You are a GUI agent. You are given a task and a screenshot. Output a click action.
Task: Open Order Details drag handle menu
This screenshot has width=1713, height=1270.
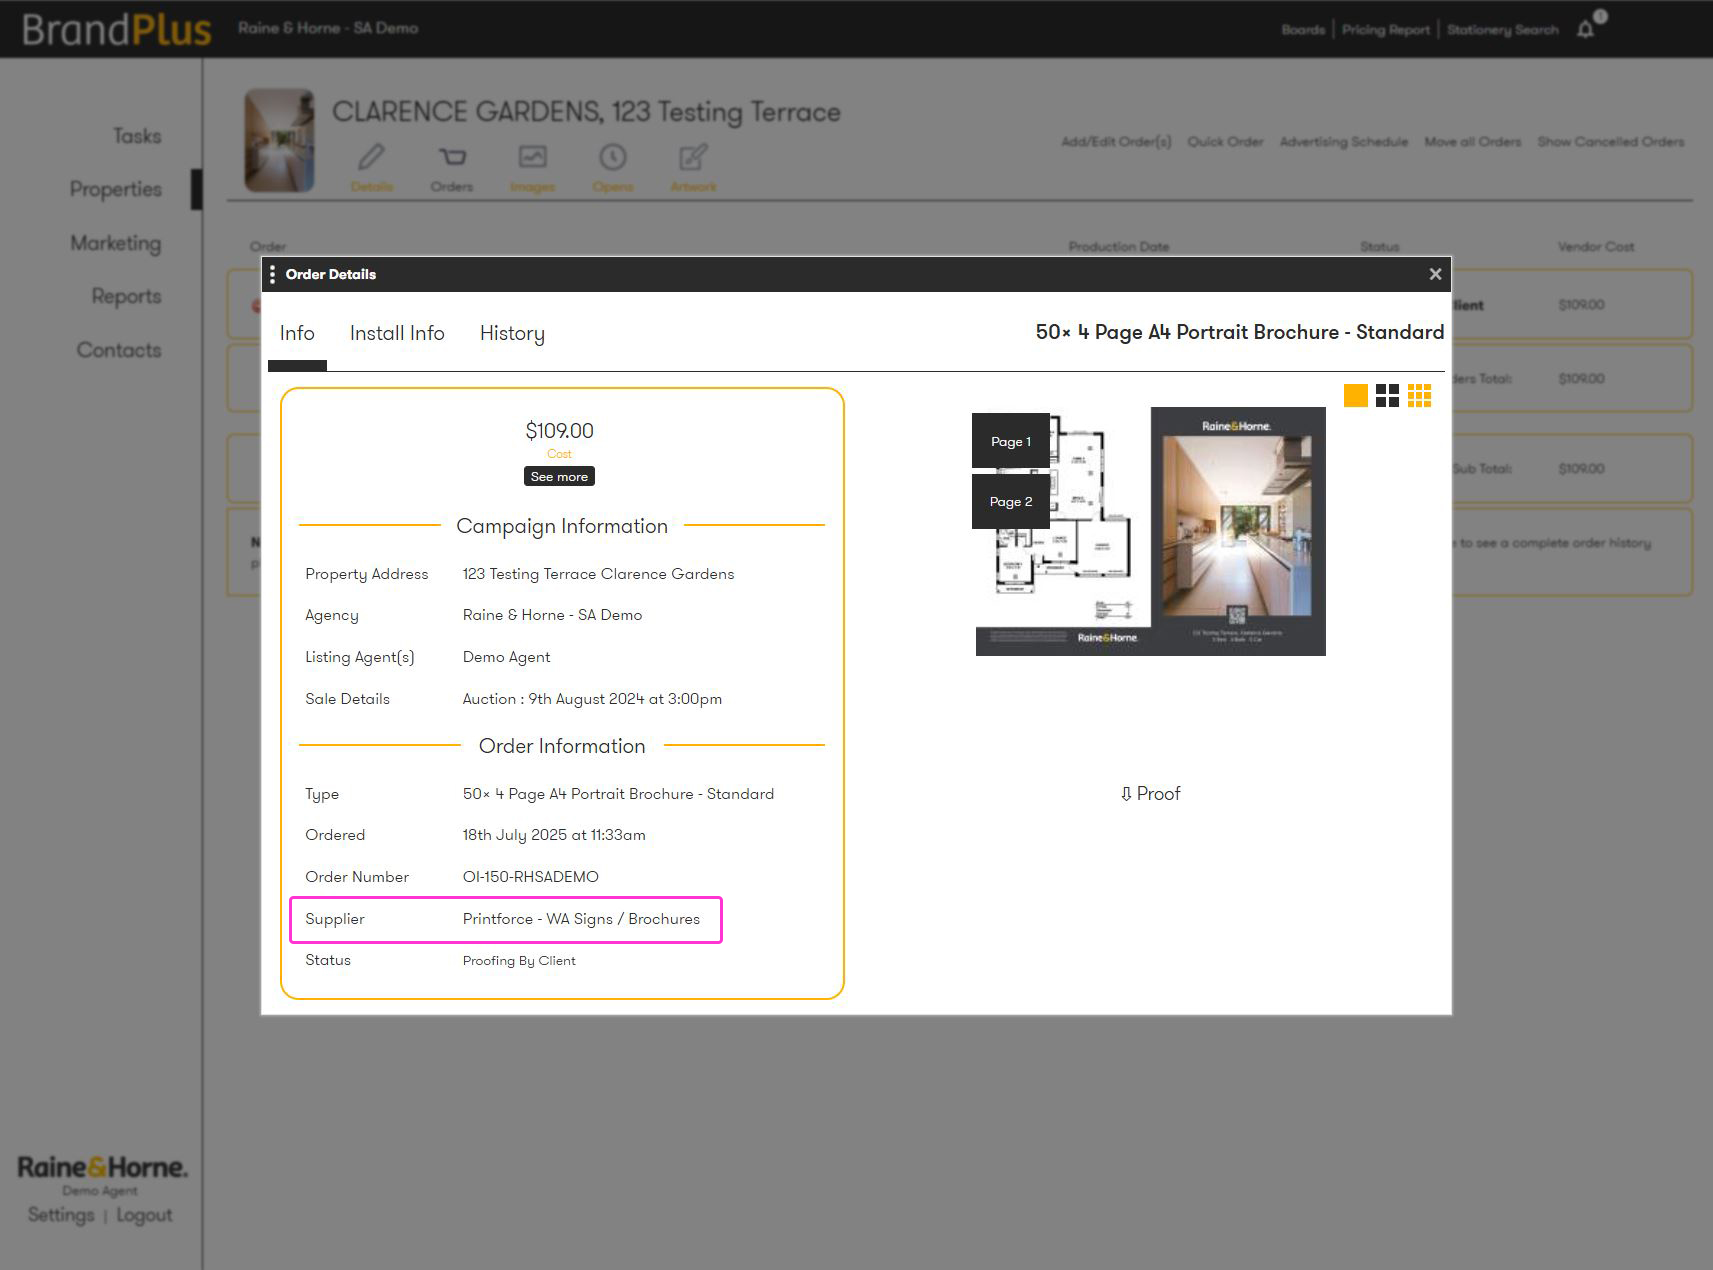(272, 274)
